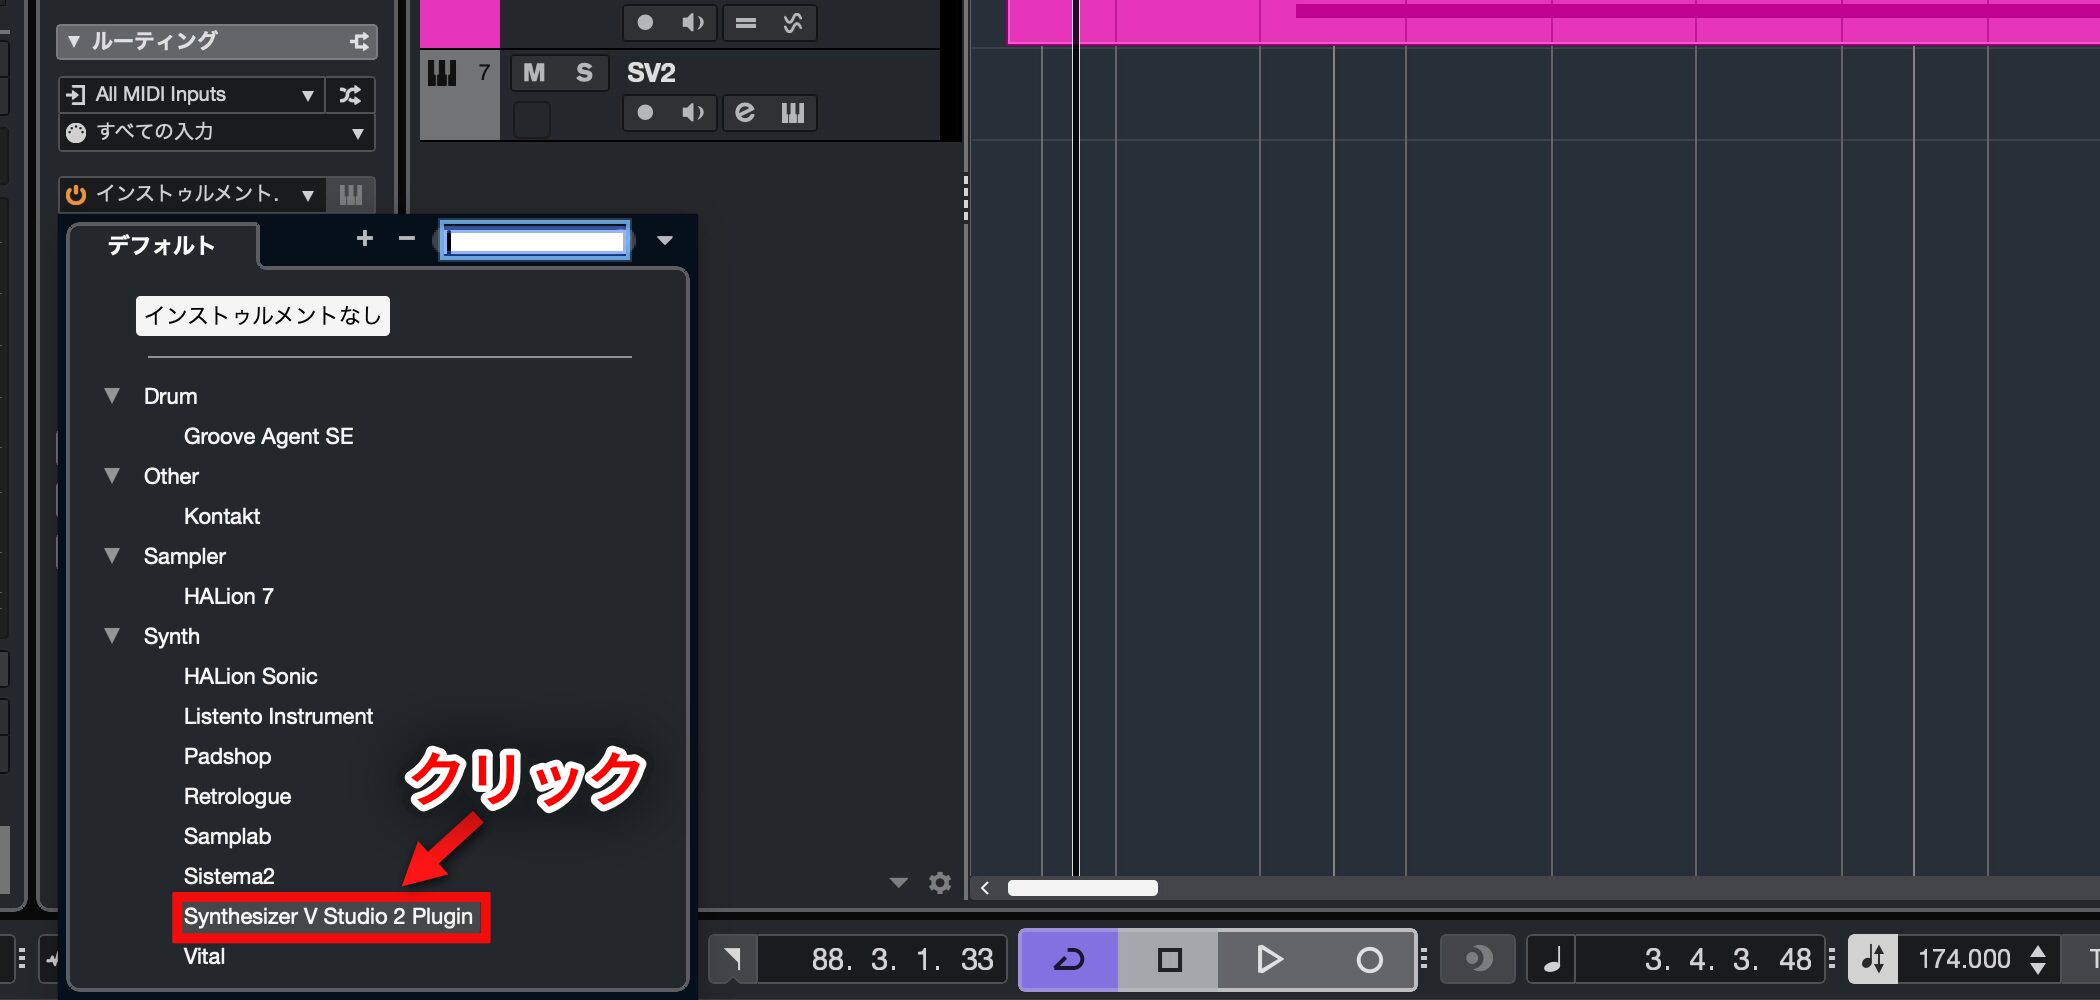
Task: Click the horizontal timeline scrollbar thumb
Action: [1082, 888]
